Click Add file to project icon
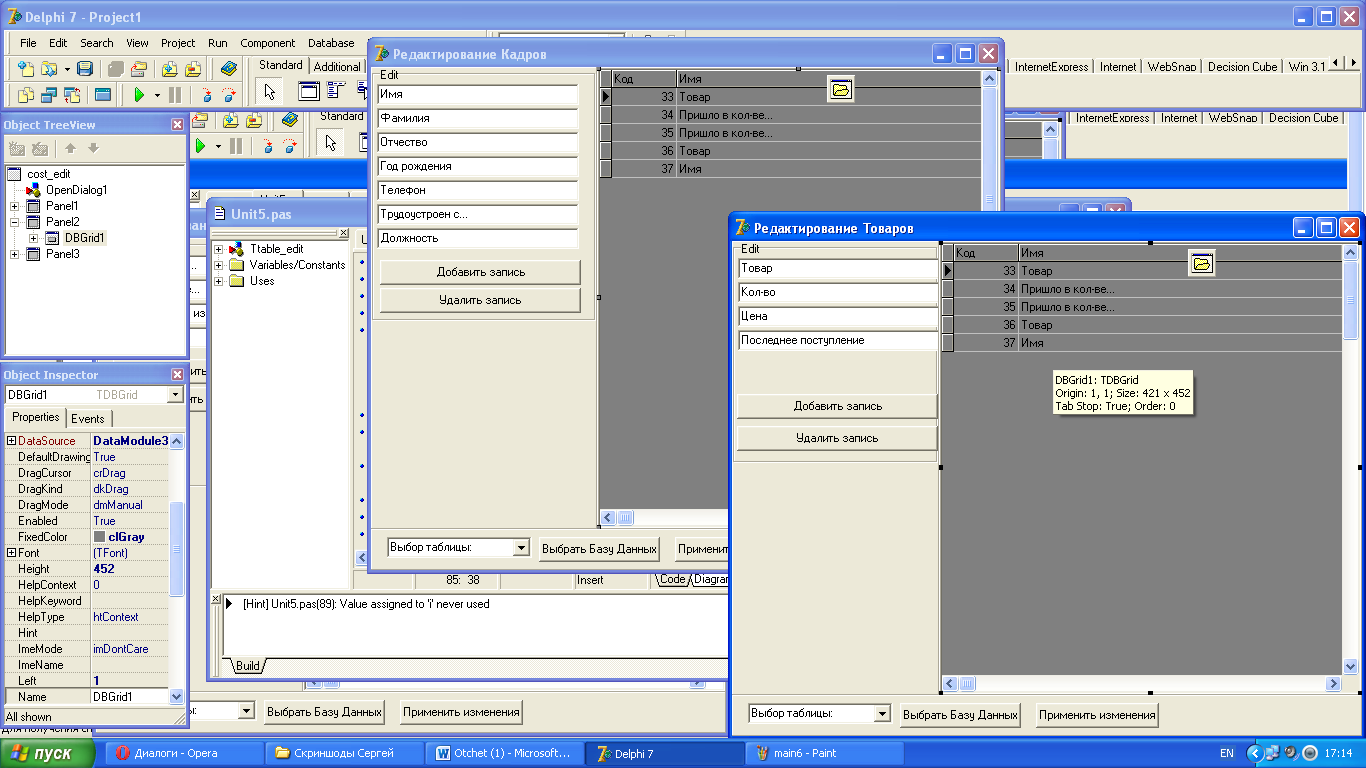Screen dimensions: 1366x768 pyautogui.click(x=169, y=69)
